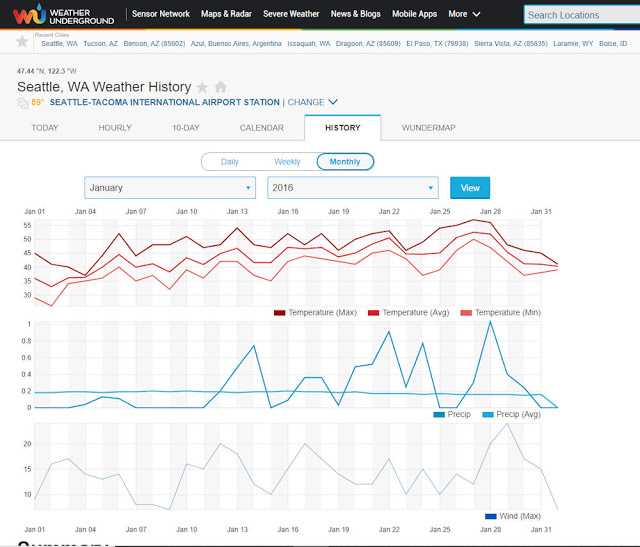Click the Search Locations input field
The width and height of the screenshot is (640, 547).
pos(580,15)
